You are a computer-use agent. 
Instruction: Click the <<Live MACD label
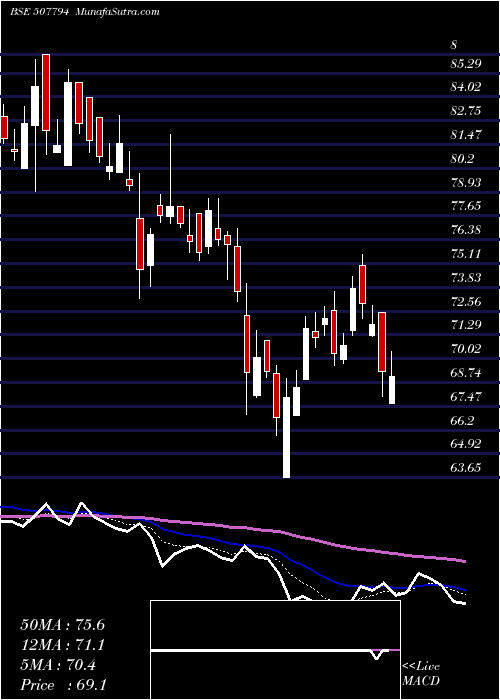tap(421, 674)
